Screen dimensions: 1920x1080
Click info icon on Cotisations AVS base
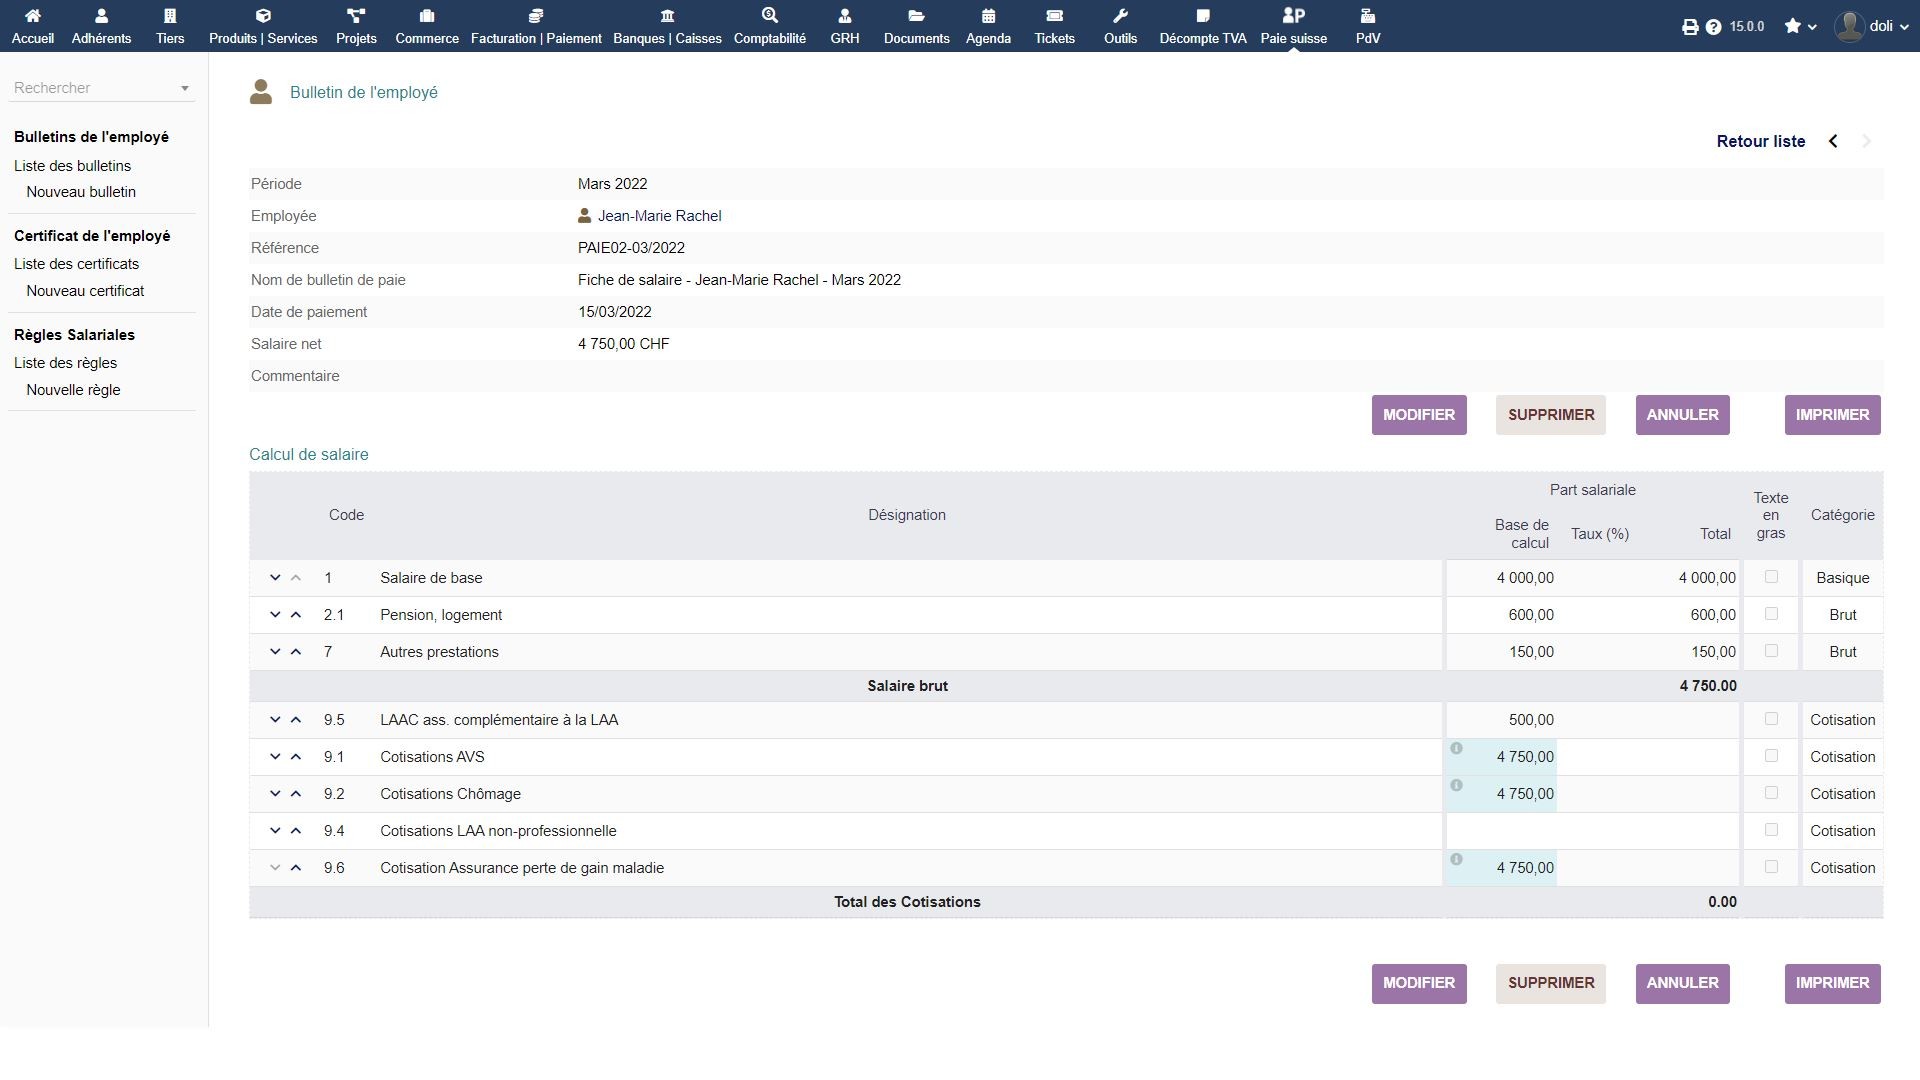[x=1456, y=749]
